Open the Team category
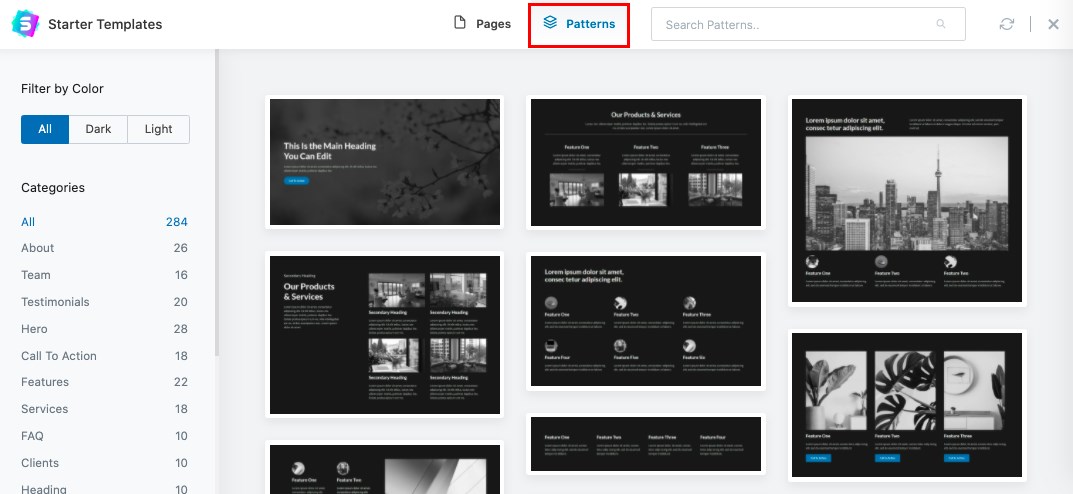This screenshot has width=1073, height=494. pyautogui.click(x=104, y=275)
